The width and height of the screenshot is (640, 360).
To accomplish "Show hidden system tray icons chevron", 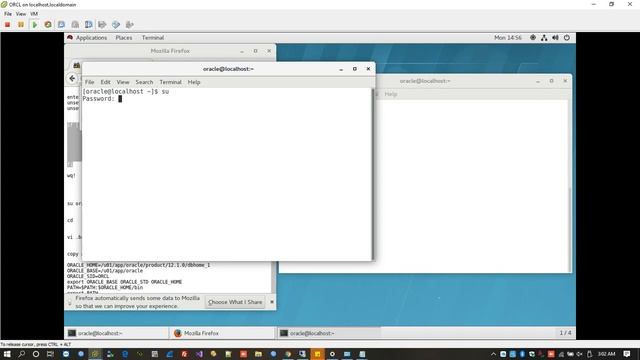I will pos(493,354).
